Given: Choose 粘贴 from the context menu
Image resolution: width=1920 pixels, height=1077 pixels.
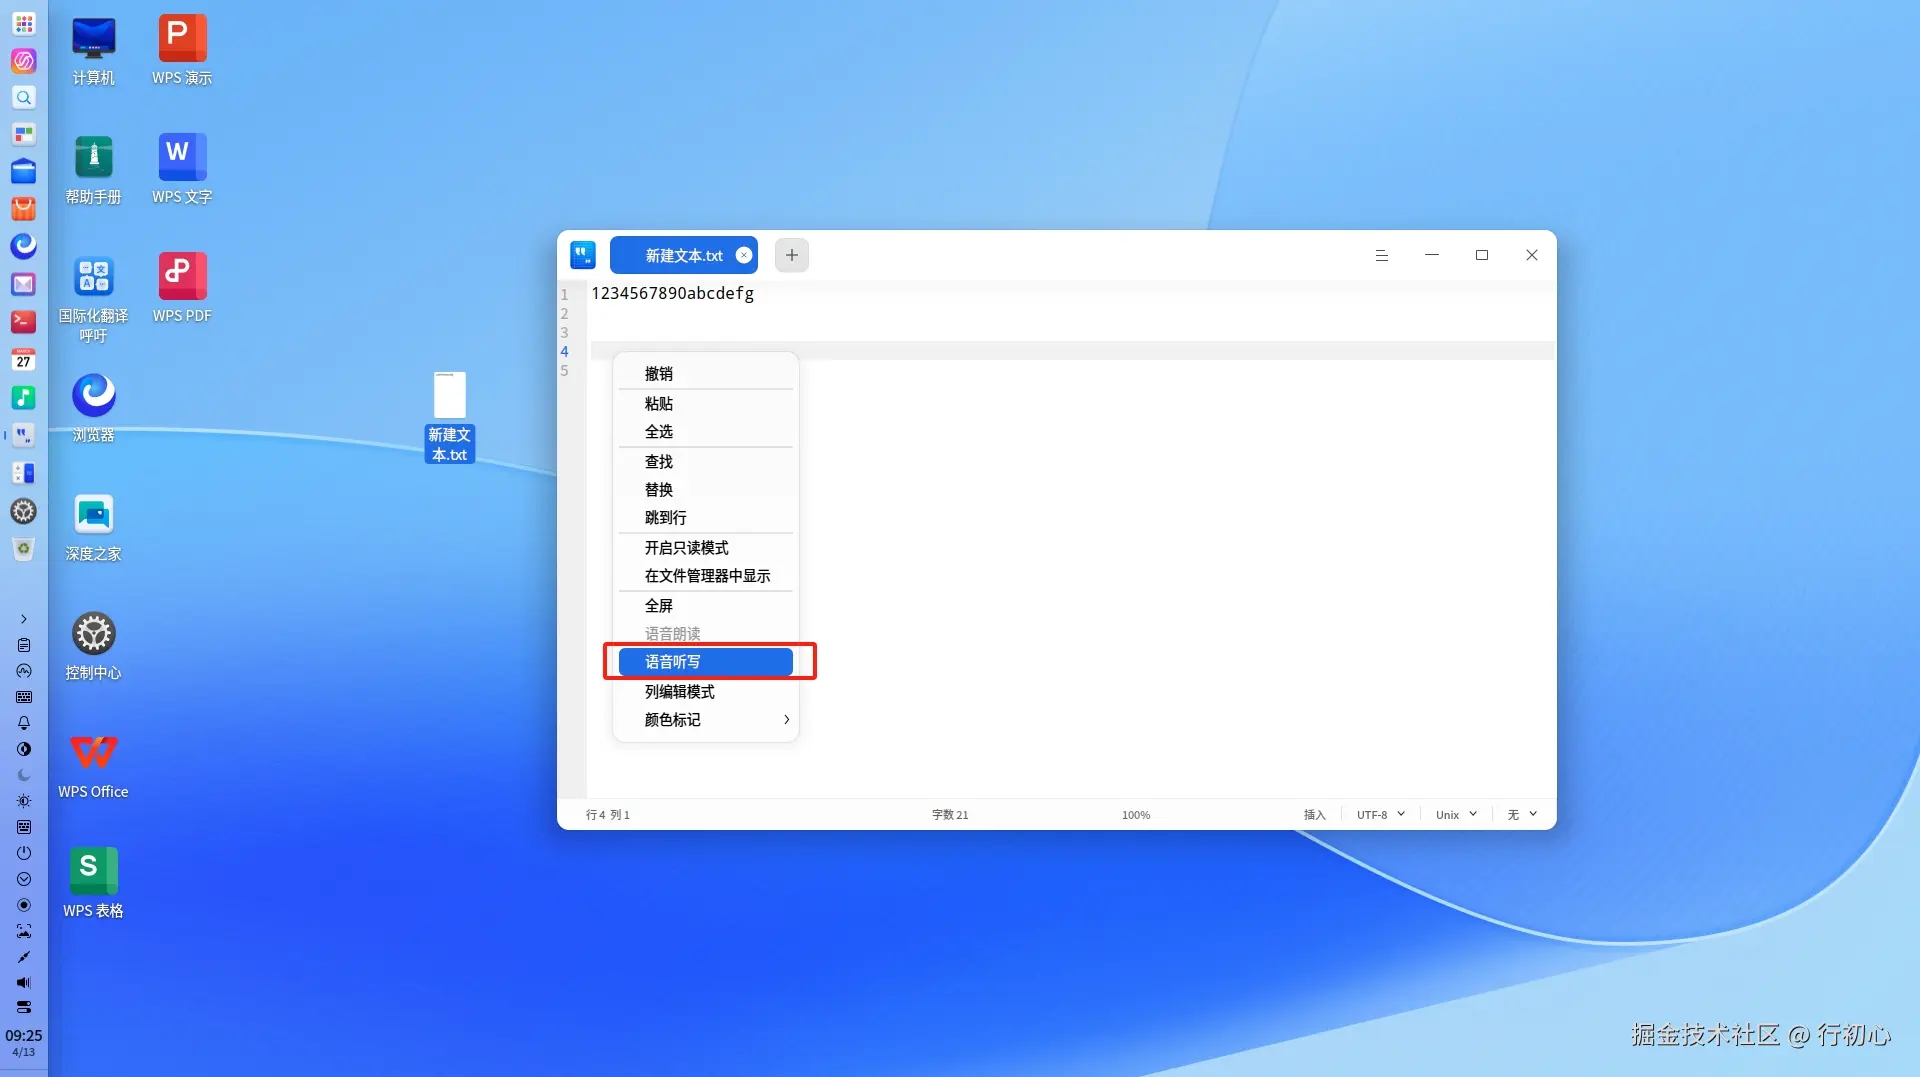Looking at the screenshot, I should [x=706, y=404].
